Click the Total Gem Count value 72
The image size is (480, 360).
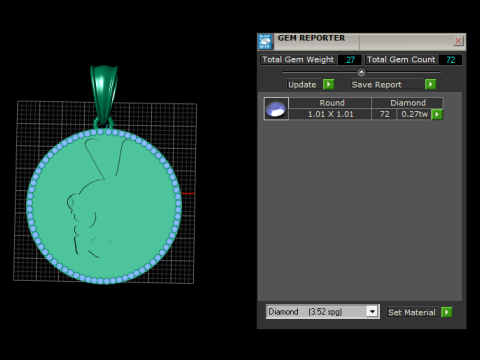(x=451, y=60)
